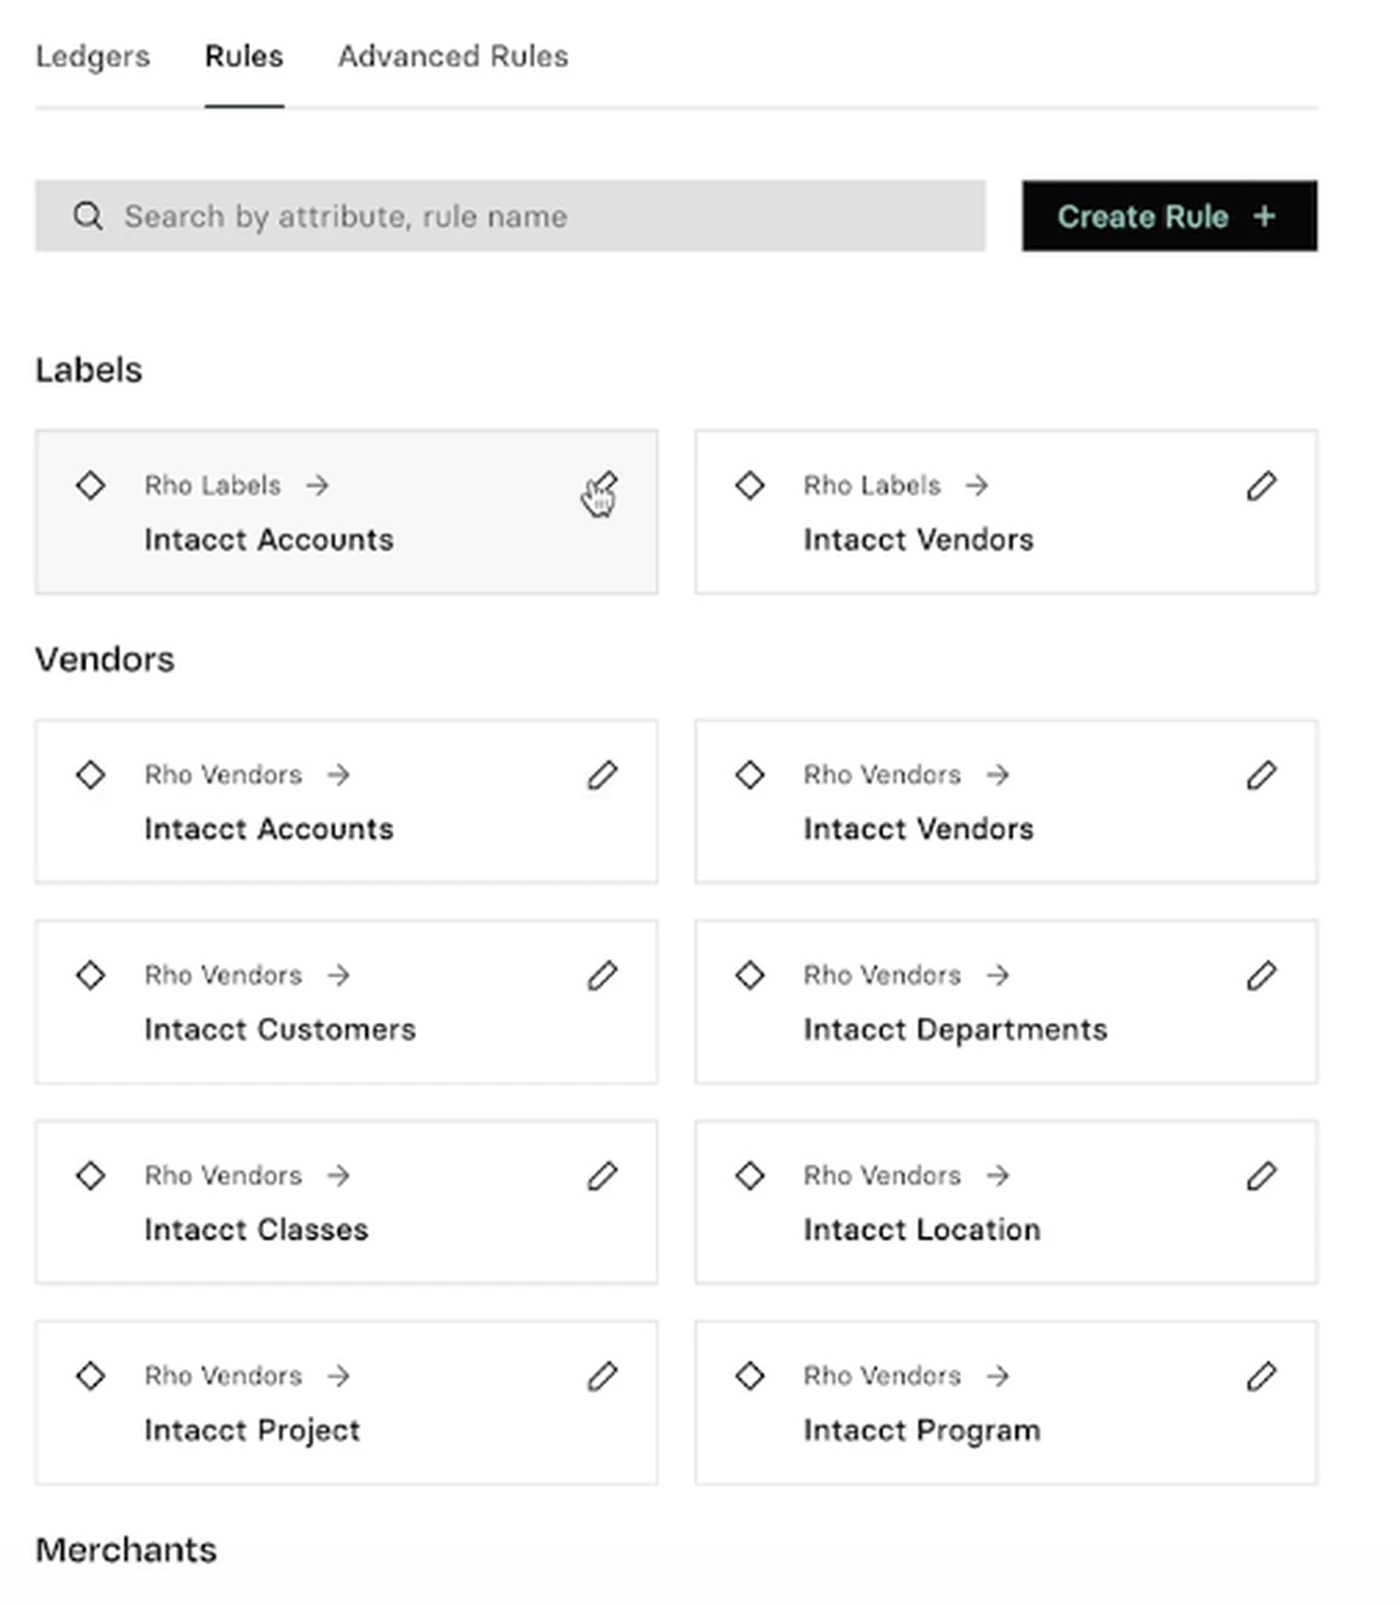Edit Rho Vendors to Intacct Departments rule
This screenshot has height=1605, width=1400.
pyautogui.click(x=1261, y=975)
